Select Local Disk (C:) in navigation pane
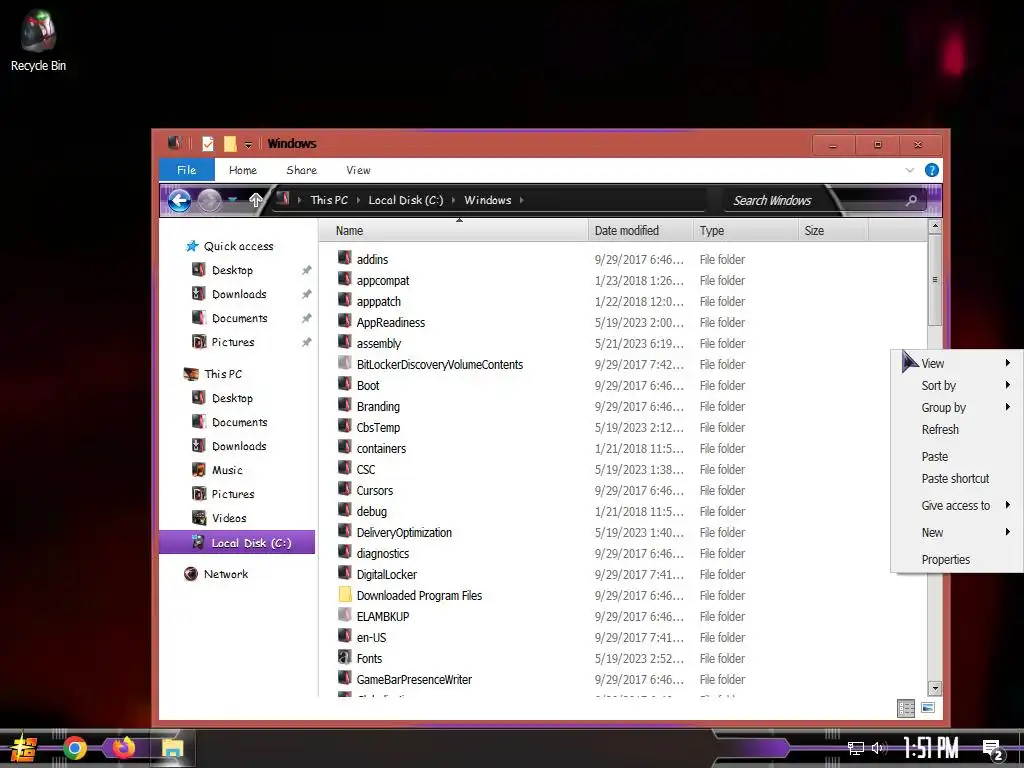The width and height of the screenshot is (1024, 768). tap(237, 543)
